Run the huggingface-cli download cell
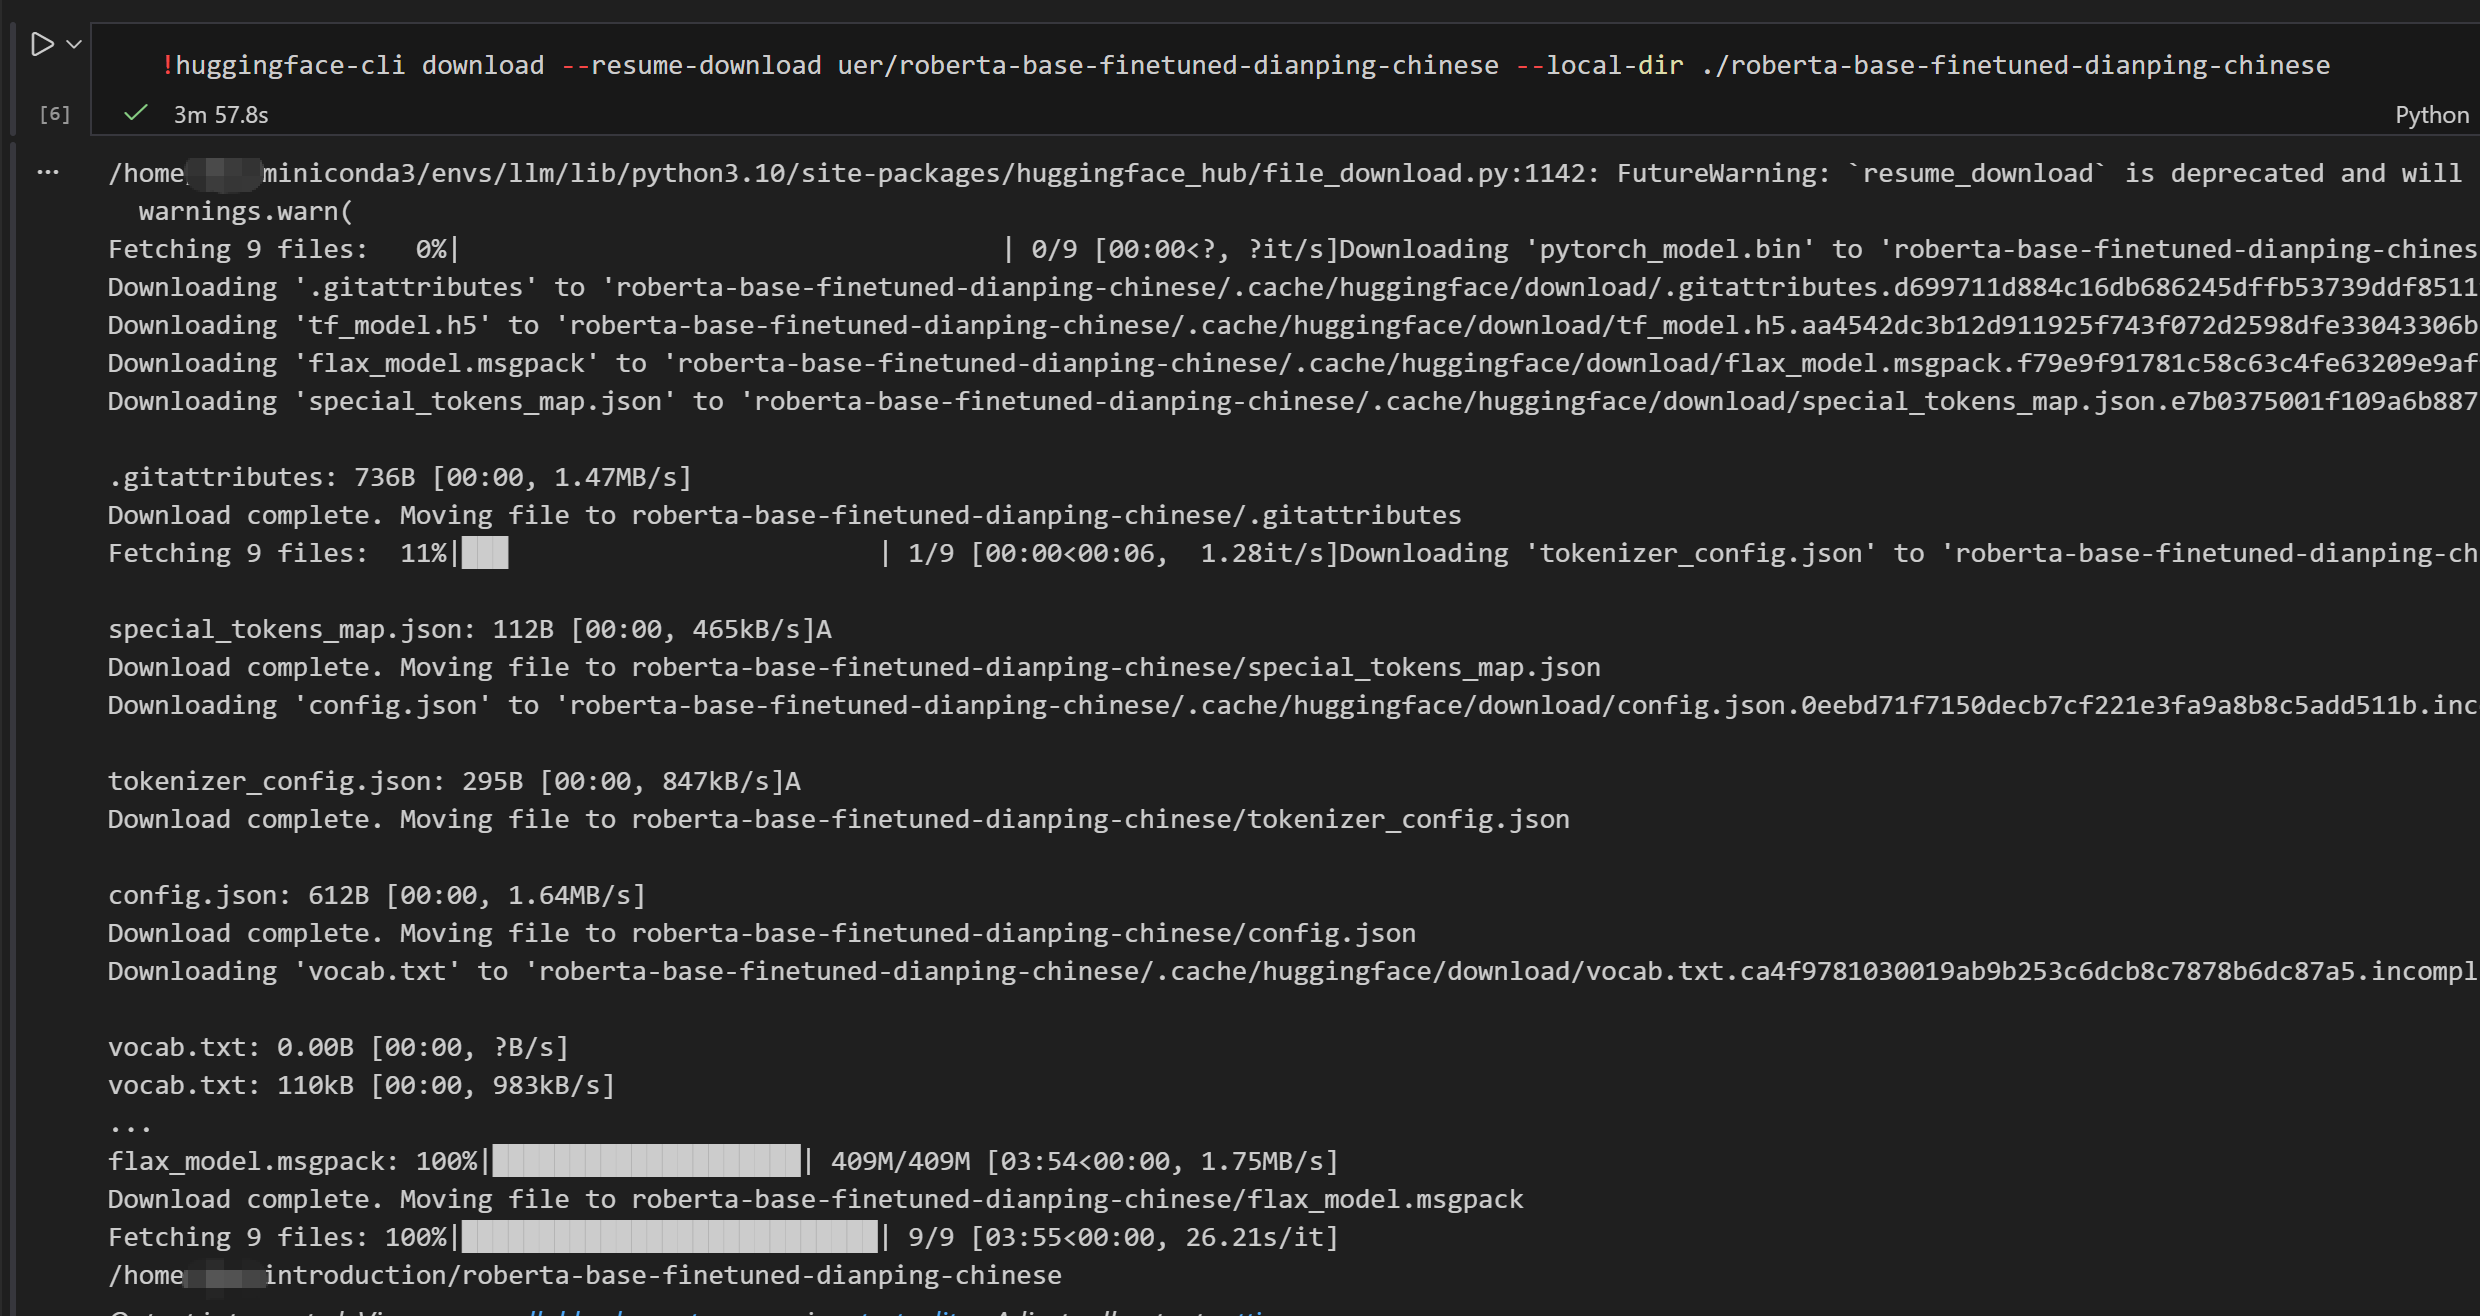Screen dimensions: 2480x1316 click(41, 45)
